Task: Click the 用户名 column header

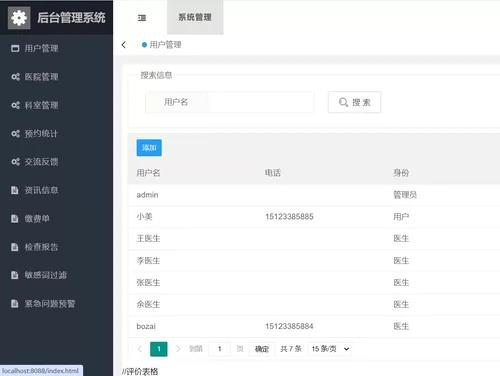Action: (148, 173)
